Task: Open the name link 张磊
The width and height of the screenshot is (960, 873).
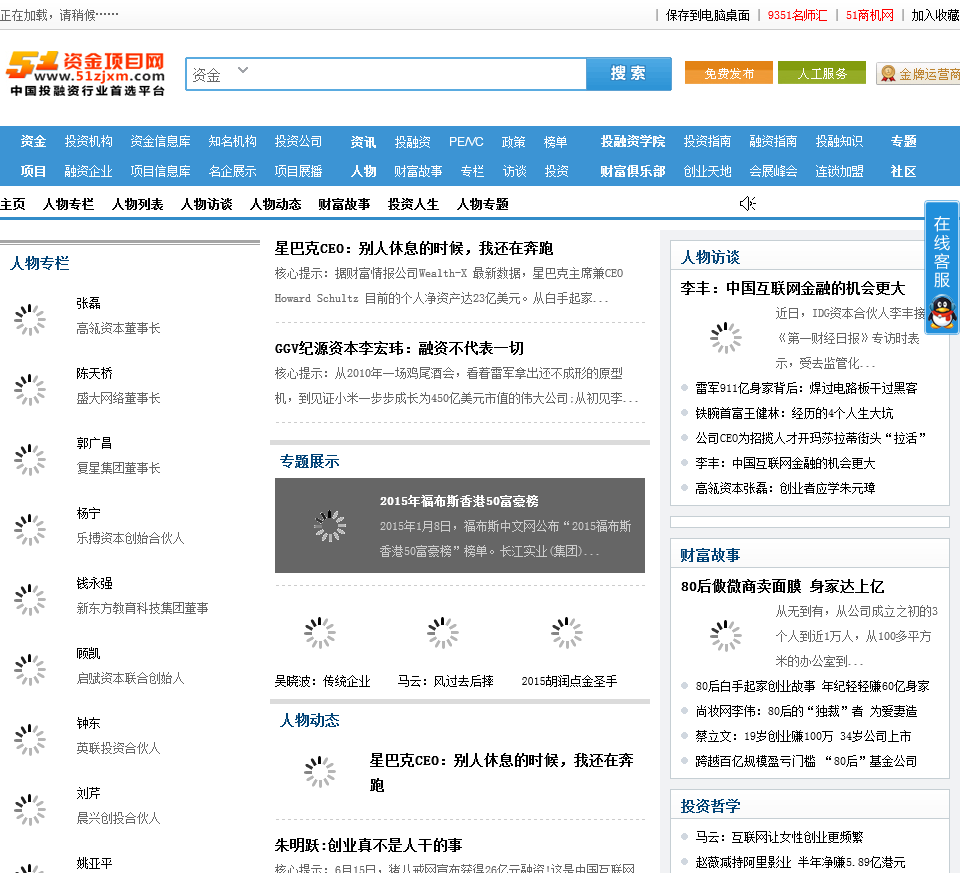Action: (x=88, y=303)
